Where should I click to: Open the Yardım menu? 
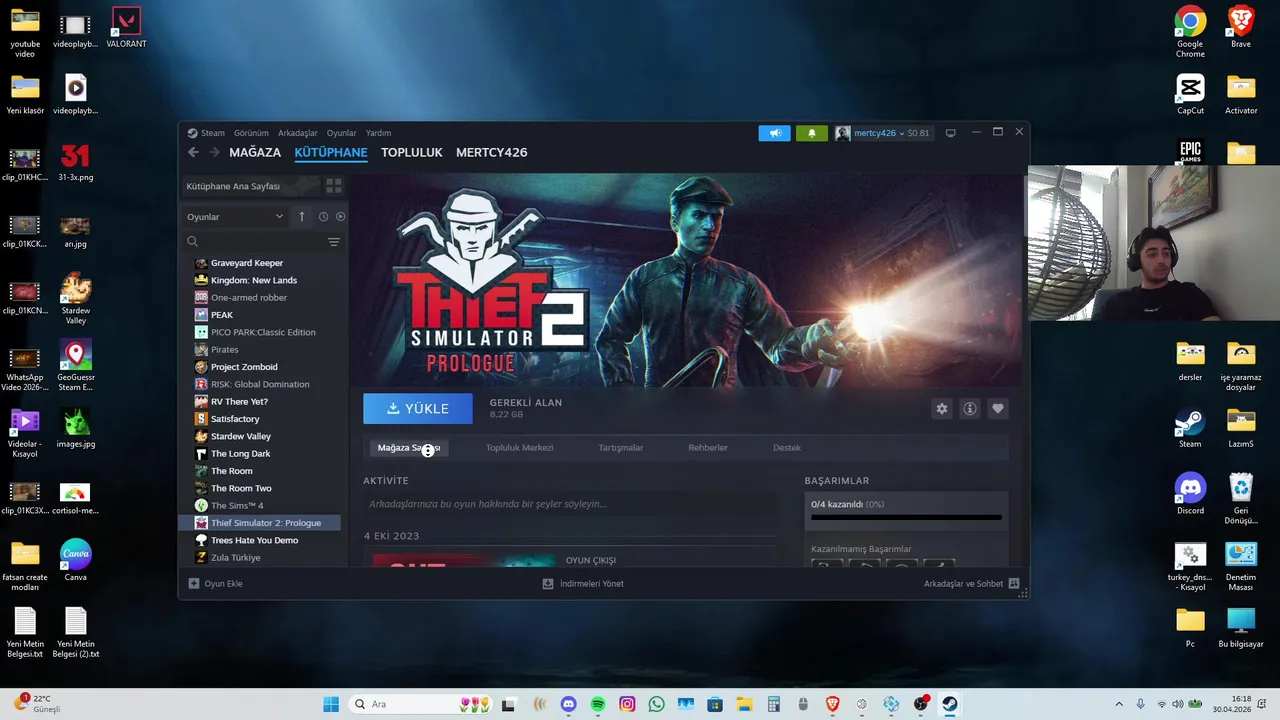pyautogui.click(x=378, y=133)
